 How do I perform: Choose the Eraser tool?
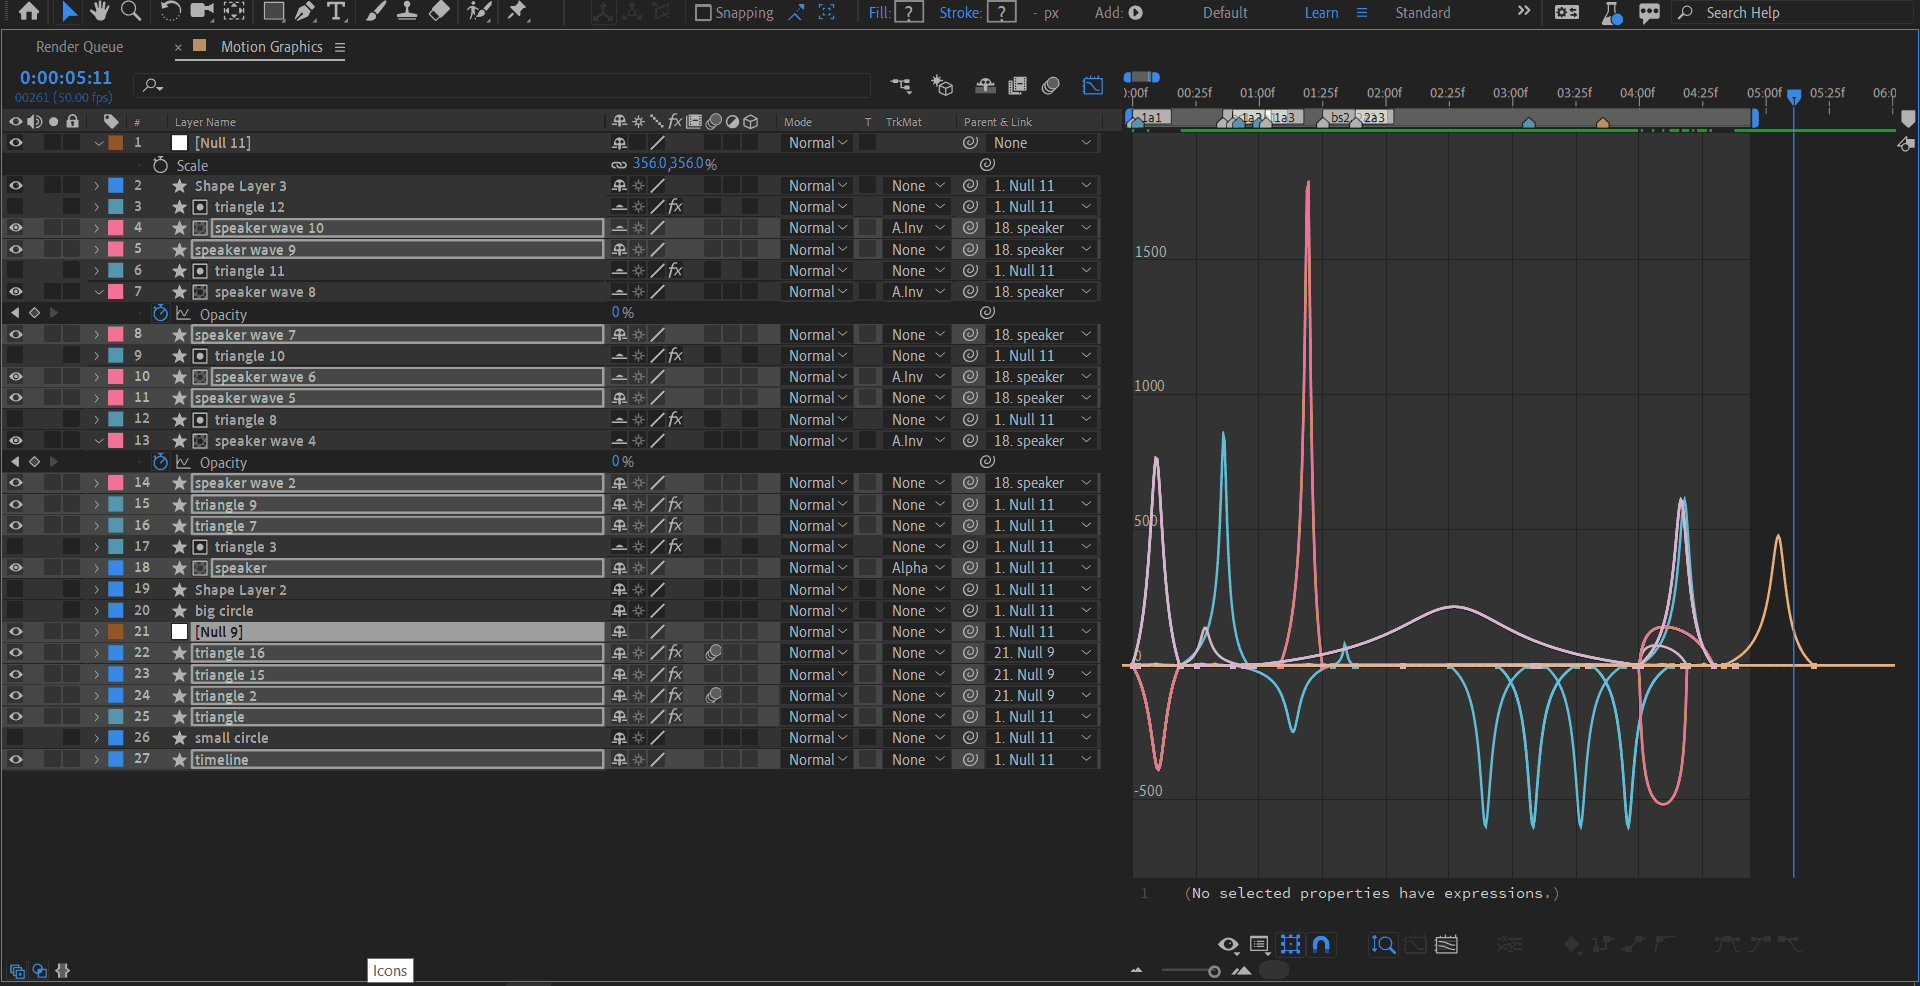[439, 12]
